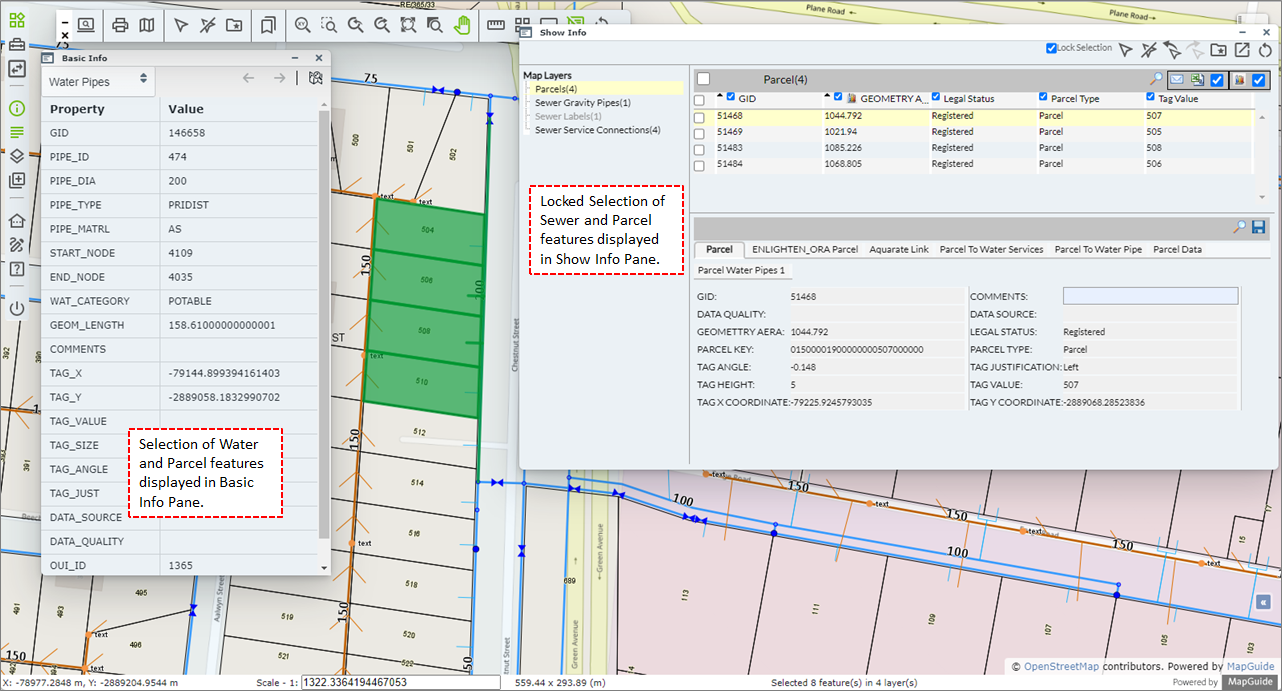This screenshot has height=691, width=1282.
Task: Activate the measure ruler tool
Action: coord(495,26)
